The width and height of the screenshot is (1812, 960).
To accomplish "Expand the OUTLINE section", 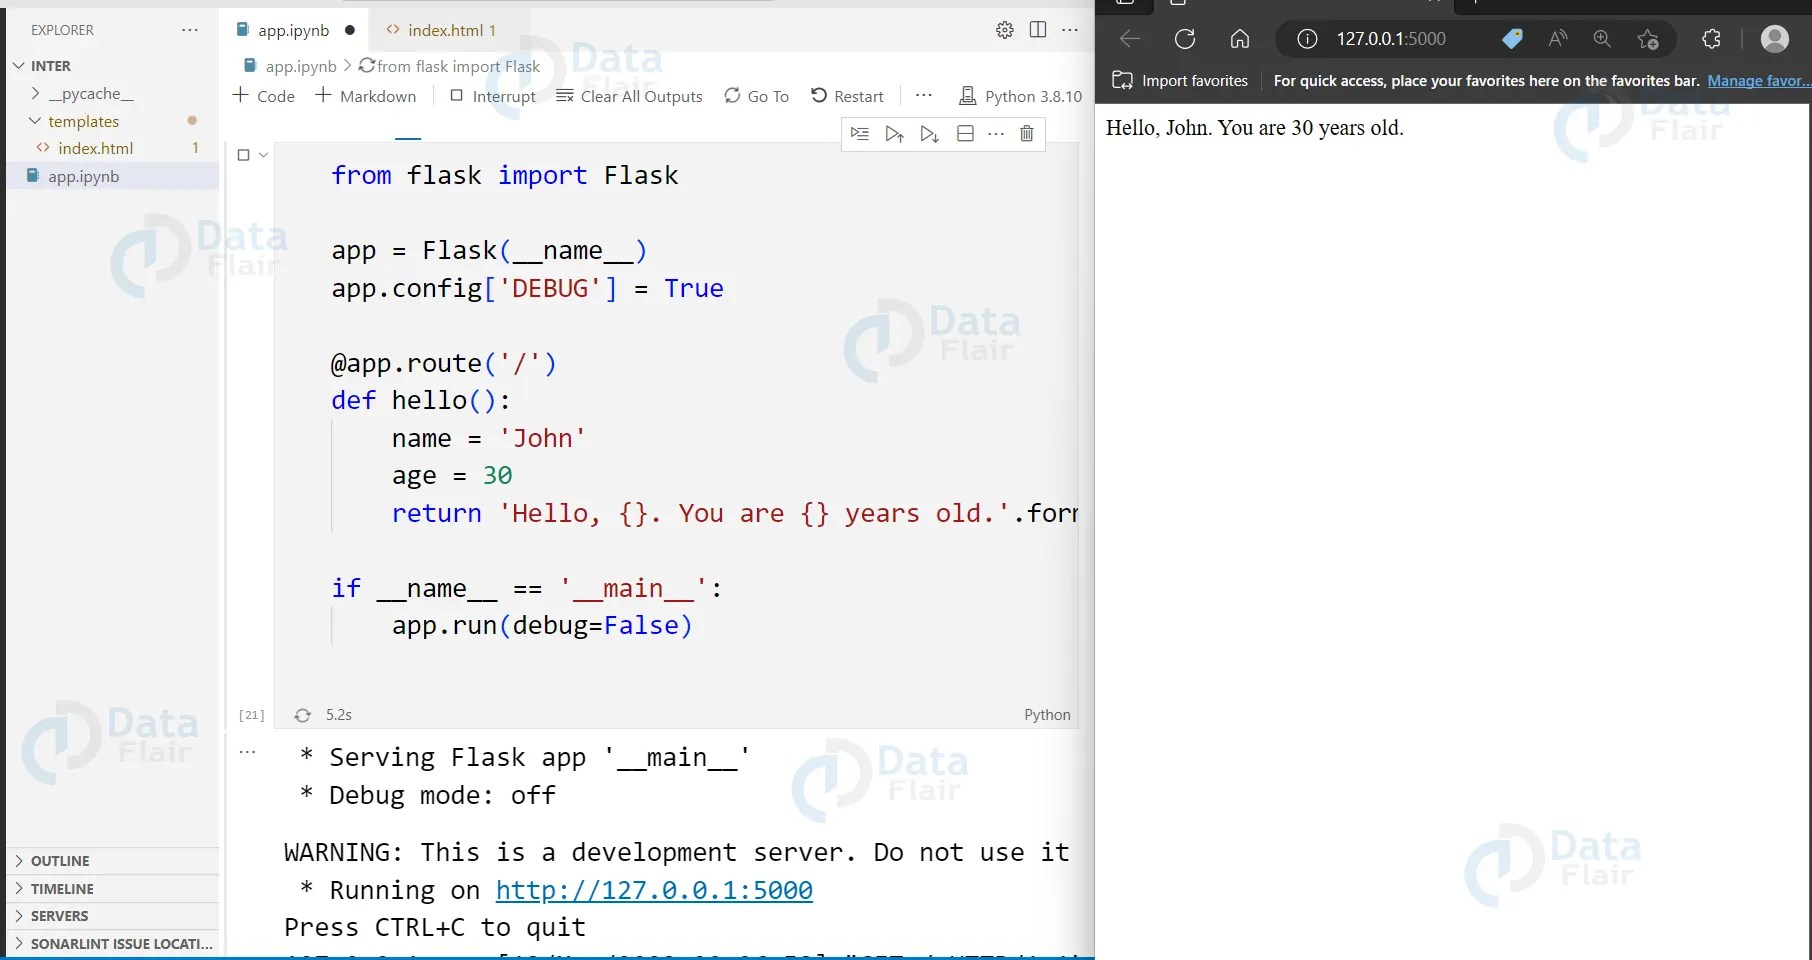I will pyautogui.click(x=18, y=861).
